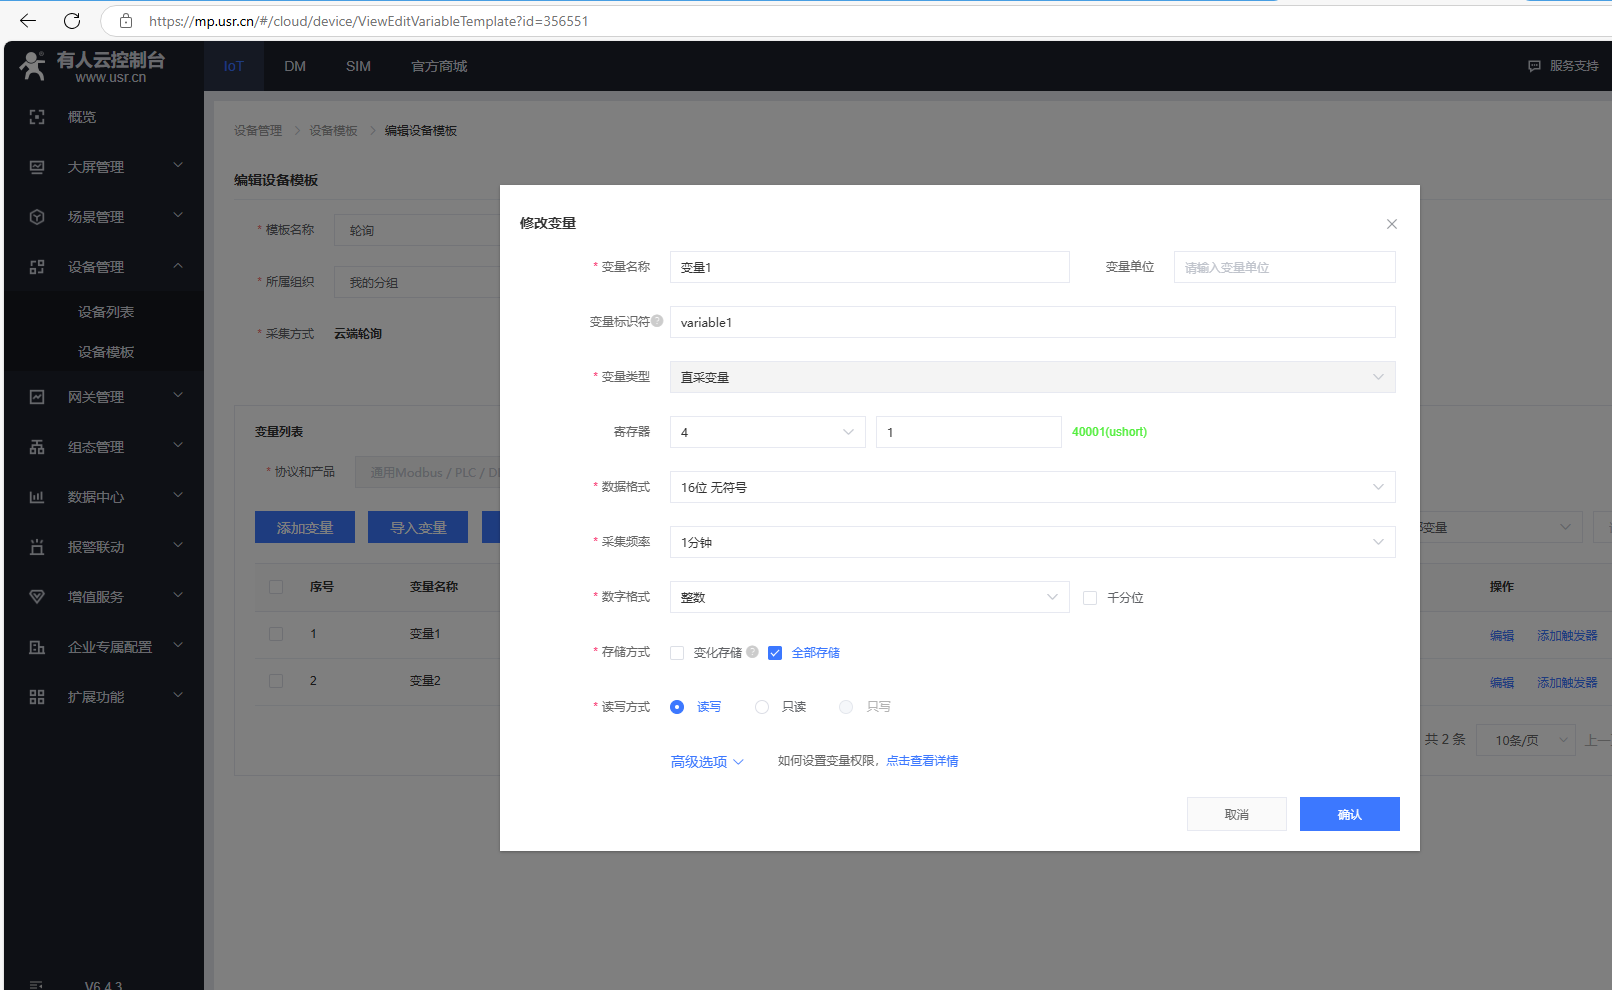The image size is (1612, 990).
Task: Click the 报警联动 alarm sidebar icon
Action: tap(37, 547)
